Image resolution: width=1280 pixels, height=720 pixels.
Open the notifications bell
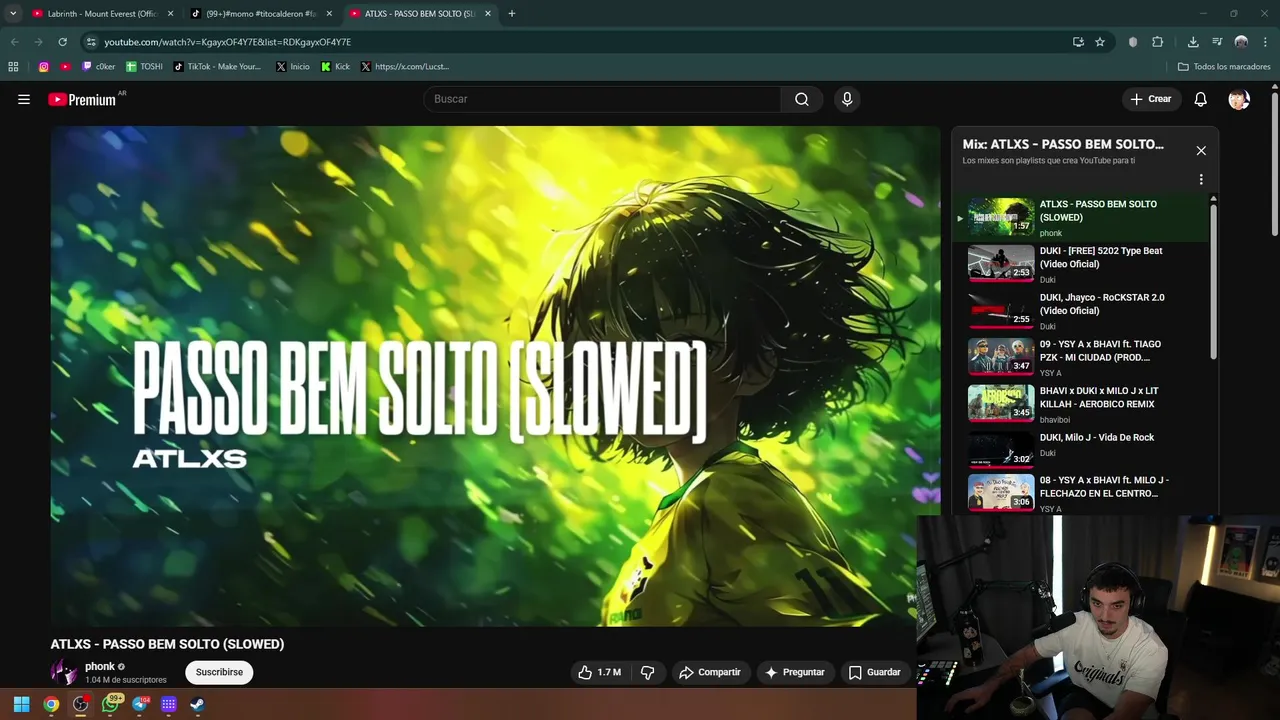coord(1201,99)
